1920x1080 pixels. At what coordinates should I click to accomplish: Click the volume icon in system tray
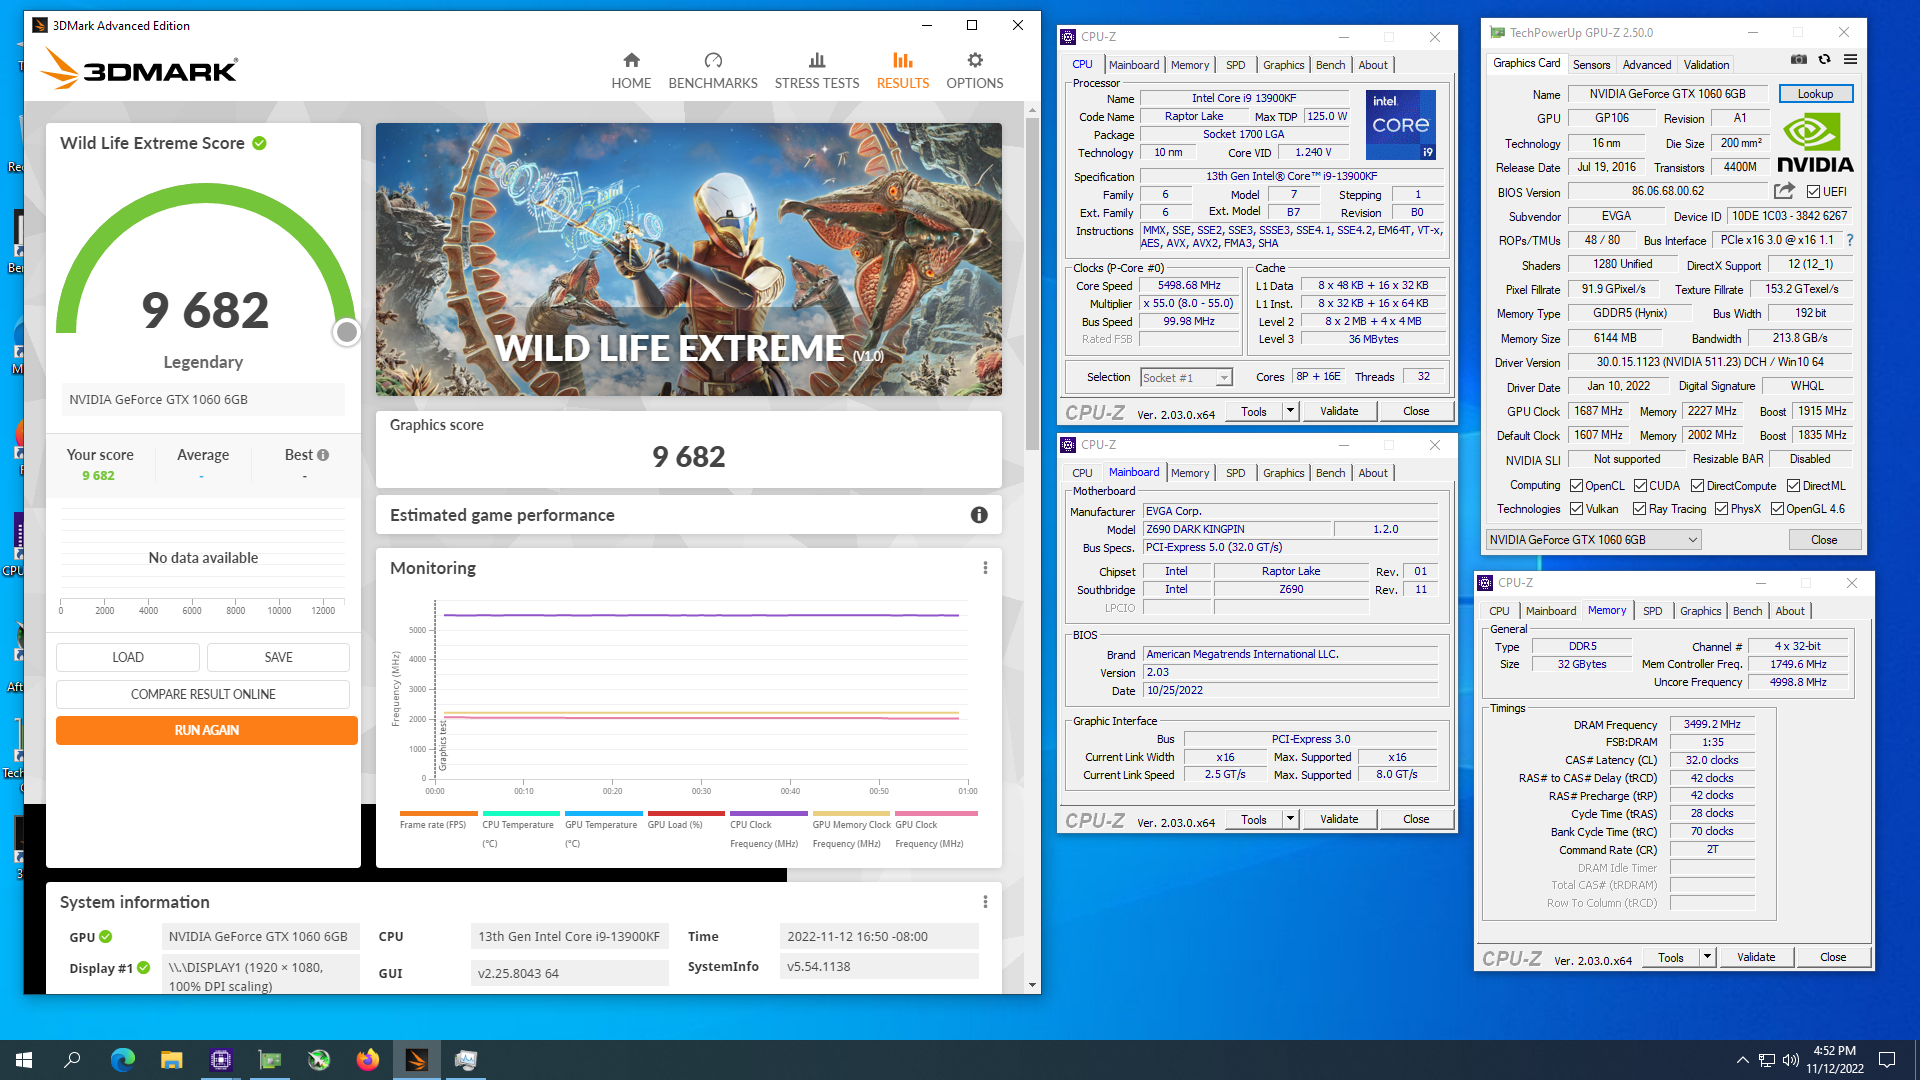[x=1790, y=1060]
